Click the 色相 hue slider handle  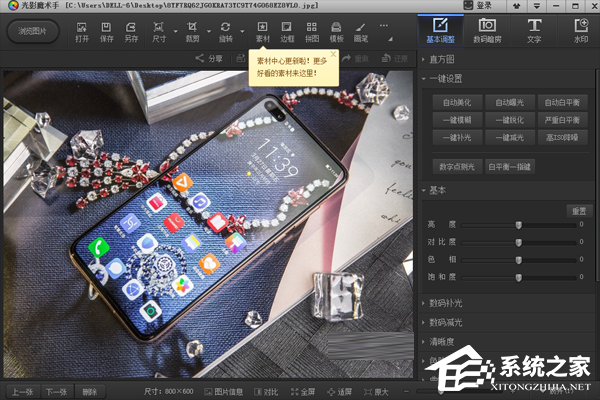(x=518, y=260)
